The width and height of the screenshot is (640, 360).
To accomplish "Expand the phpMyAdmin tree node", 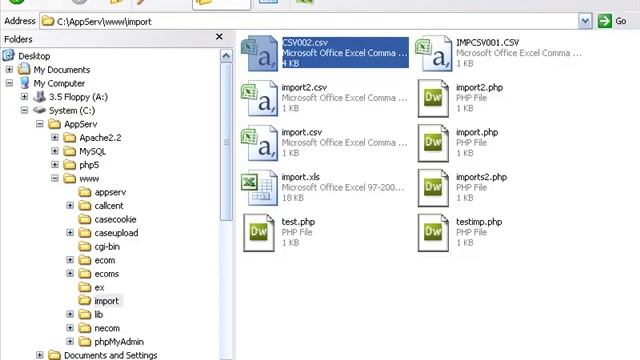I will [x=70, y=341].
